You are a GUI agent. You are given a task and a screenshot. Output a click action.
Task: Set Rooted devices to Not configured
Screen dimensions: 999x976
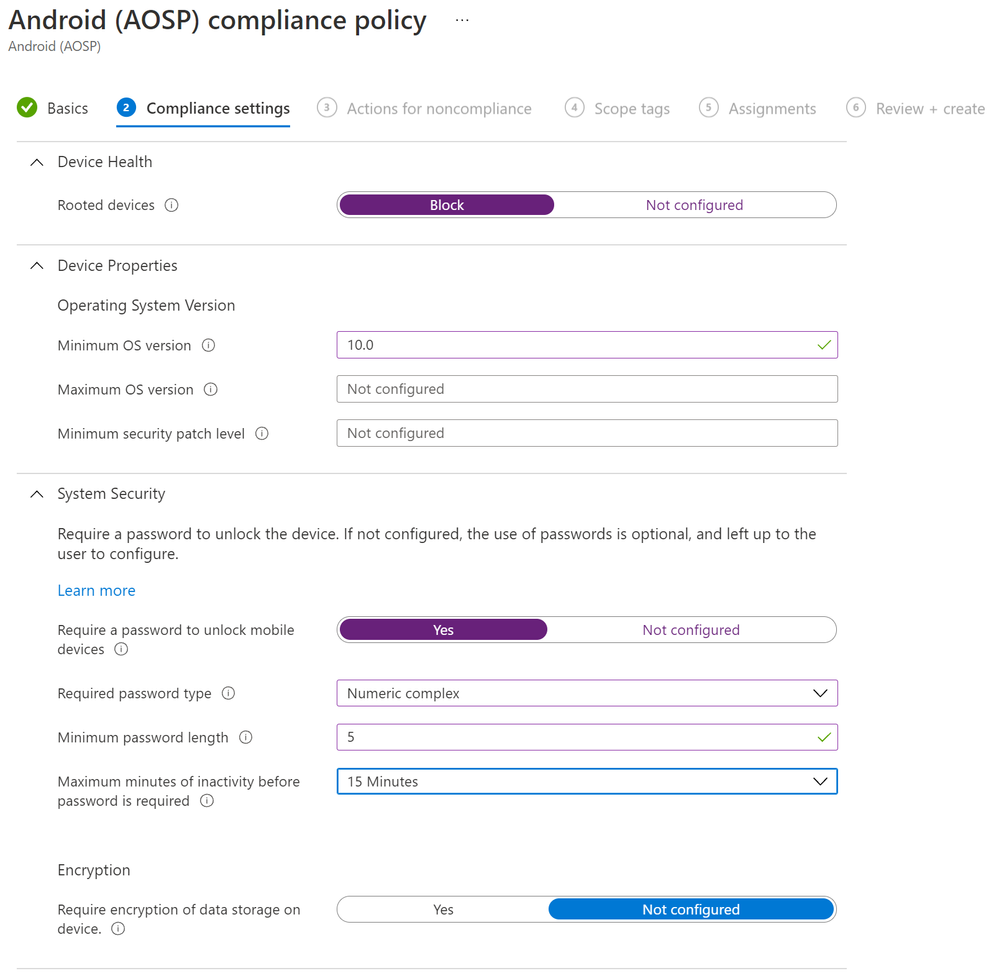coord(694,205)
